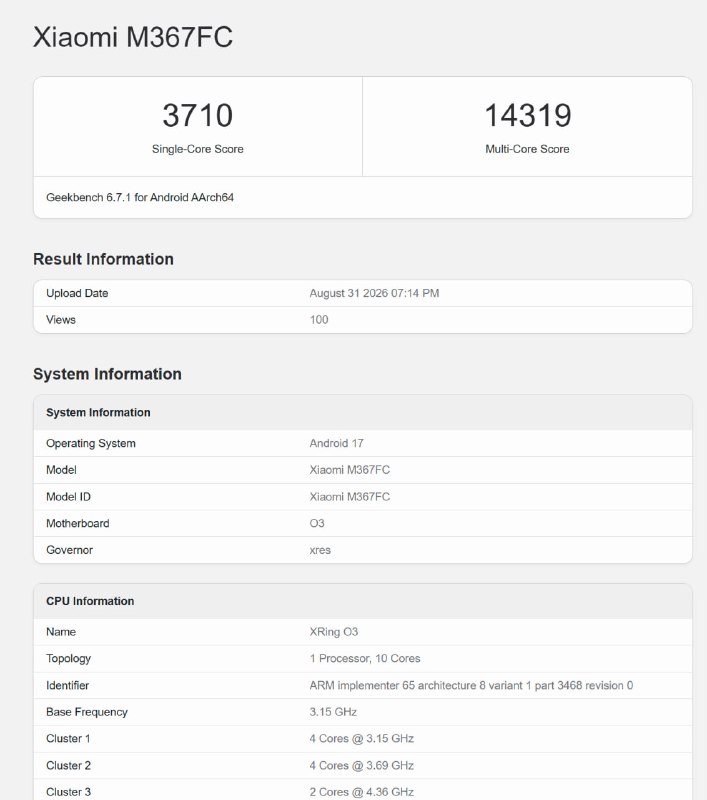The width and height of the screenshot is (707, 800).
Task: Click Geekbench 6.7.1 for Android AArch64 text
Action: click(140, 197)
